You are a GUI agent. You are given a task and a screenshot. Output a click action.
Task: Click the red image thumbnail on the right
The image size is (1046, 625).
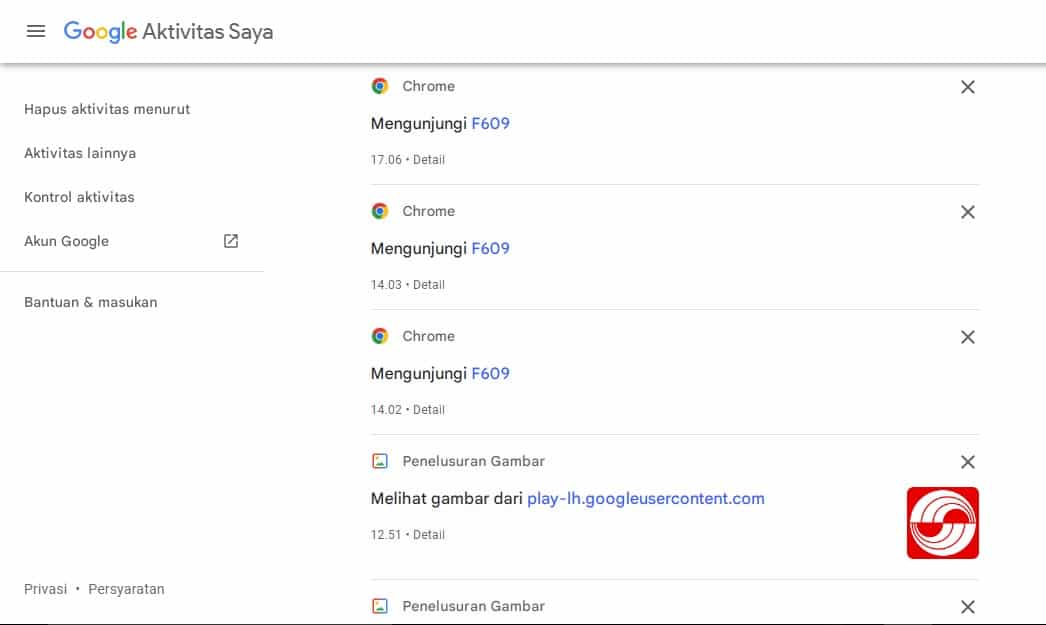click(942, 522)
